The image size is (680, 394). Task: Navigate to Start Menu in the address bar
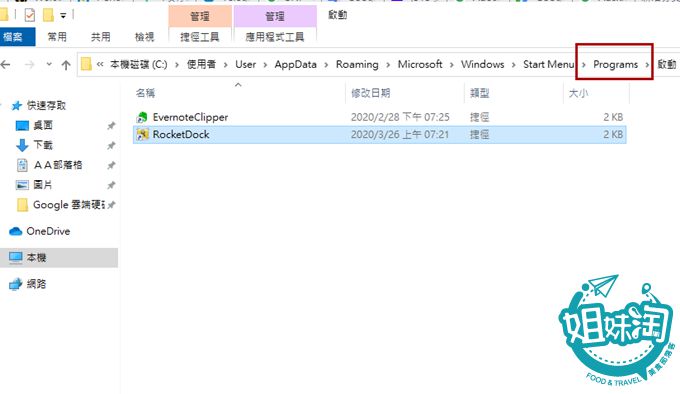(549, 65)
